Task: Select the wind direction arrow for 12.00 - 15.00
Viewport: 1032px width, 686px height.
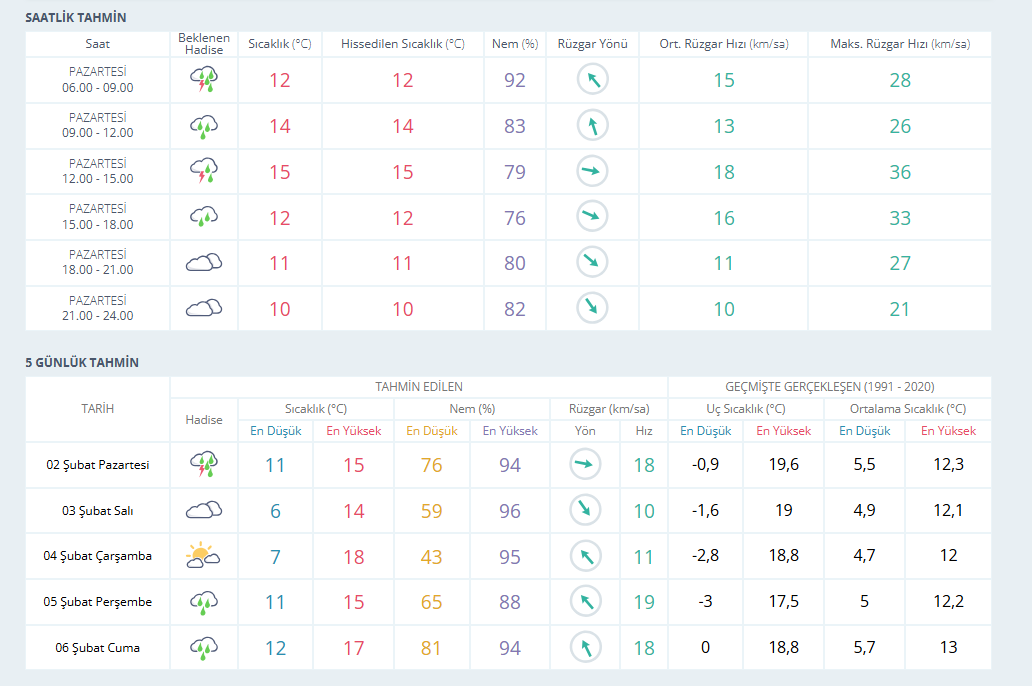Action: coord(593,172)
